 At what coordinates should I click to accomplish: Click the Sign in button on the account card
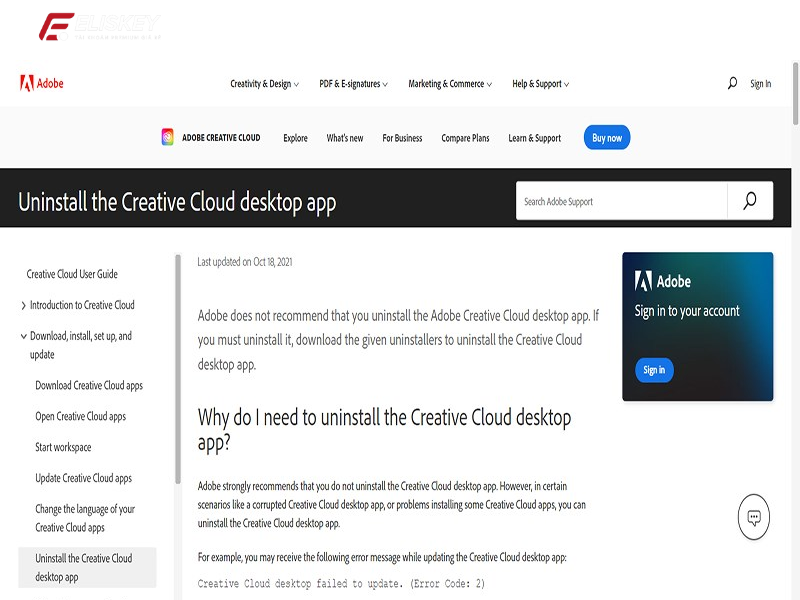[653, 370]
